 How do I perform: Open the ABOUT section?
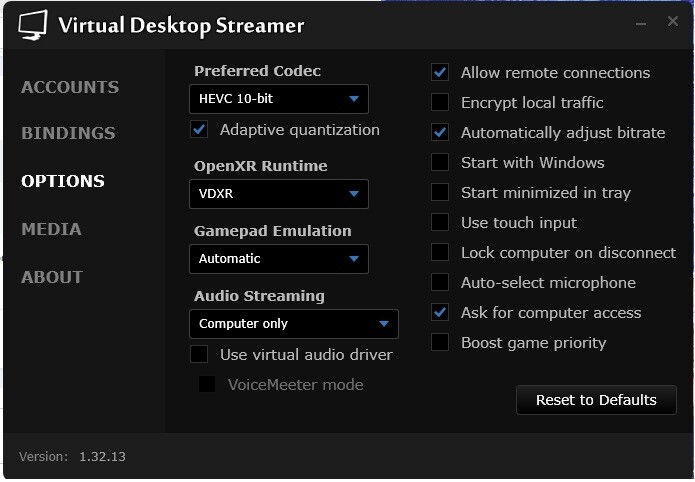(52, 277)
